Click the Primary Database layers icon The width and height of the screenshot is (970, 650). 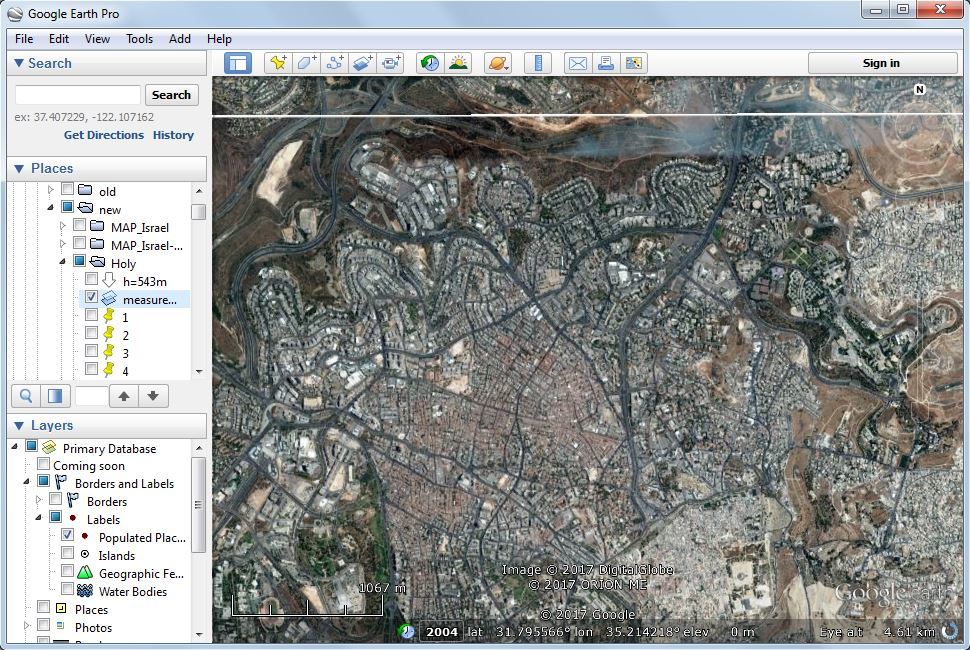[x=49, y=447]
